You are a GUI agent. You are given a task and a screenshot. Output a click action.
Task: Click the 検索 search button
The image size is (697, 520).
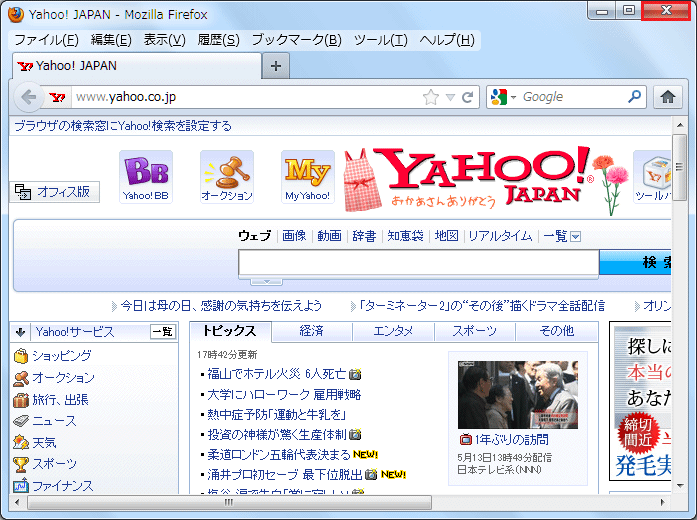click(x=635, y=262)
